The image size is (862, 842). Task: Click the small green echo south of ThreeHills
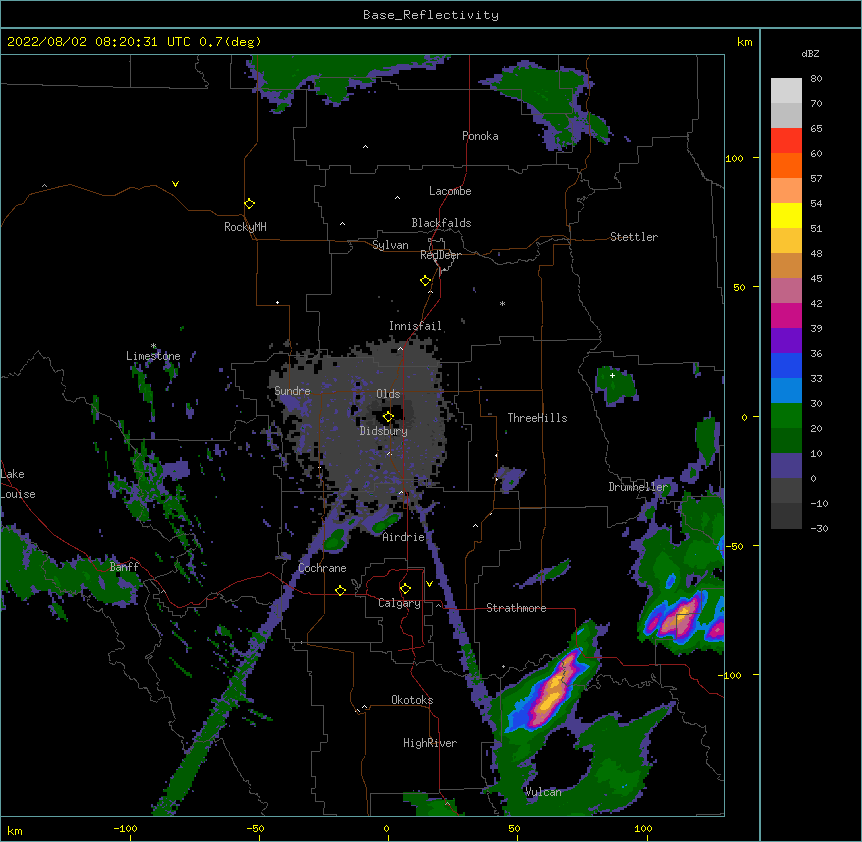tap(509, 478)
